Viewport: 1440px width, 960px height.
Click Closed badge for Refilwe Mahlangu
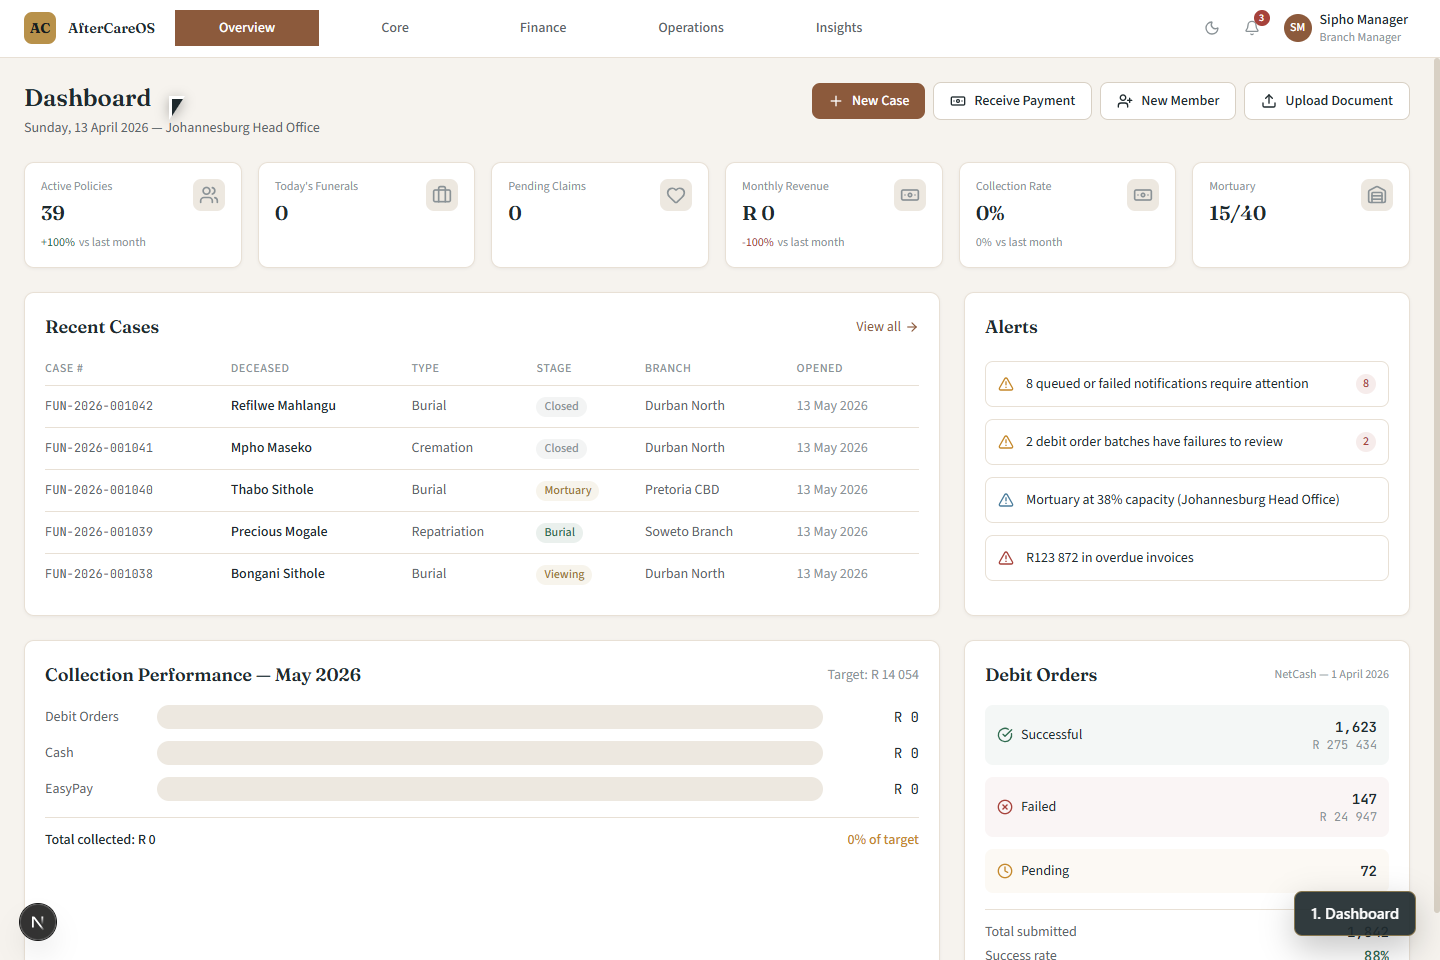coord(561,407)
